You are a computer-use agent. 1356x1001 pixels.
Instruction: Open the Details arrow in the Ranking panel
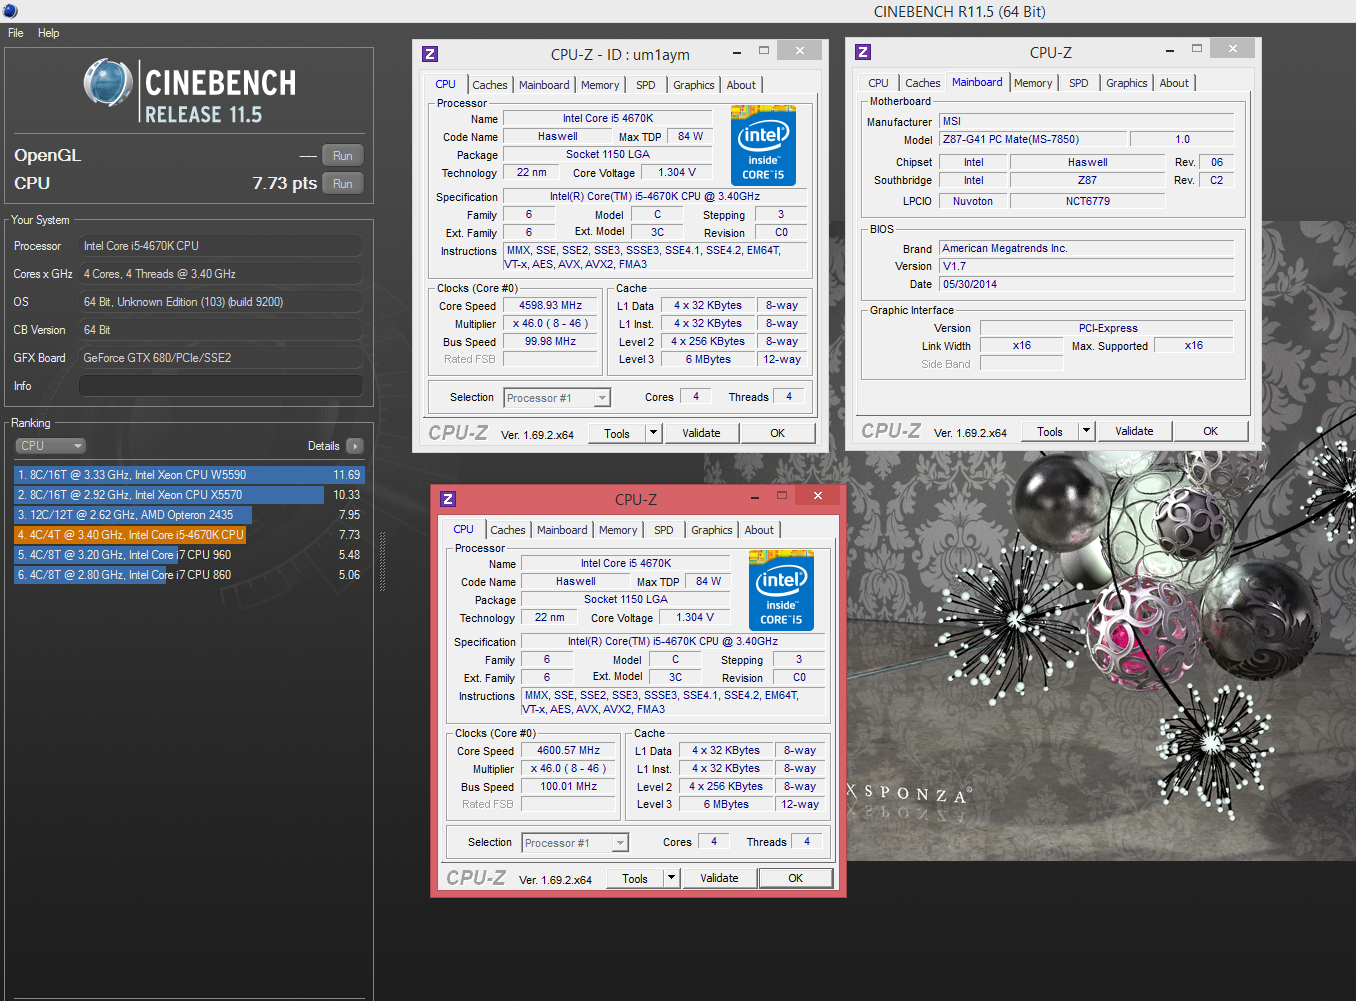coord(355,446)
